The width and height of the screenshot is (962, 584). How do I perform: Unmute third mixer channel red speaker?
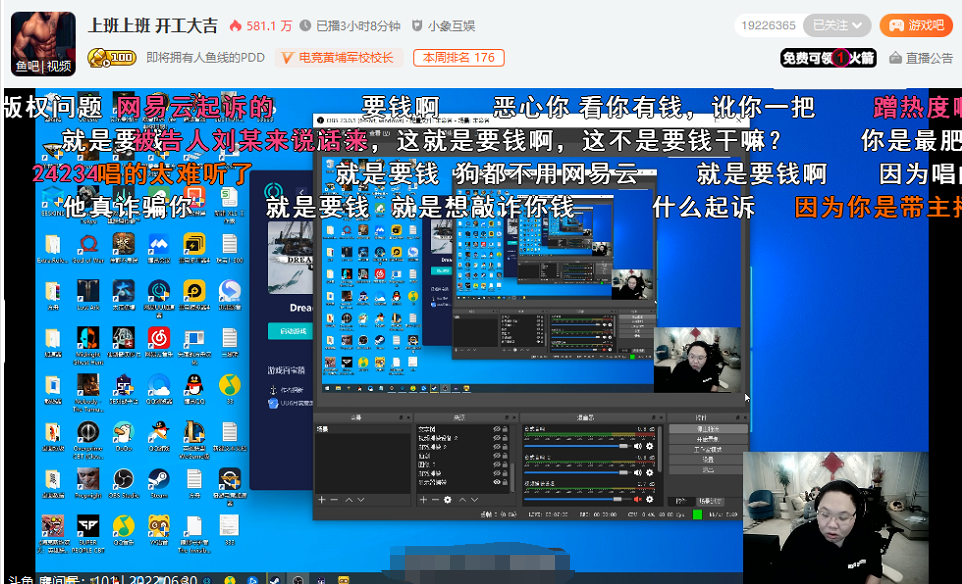(637, 499)
